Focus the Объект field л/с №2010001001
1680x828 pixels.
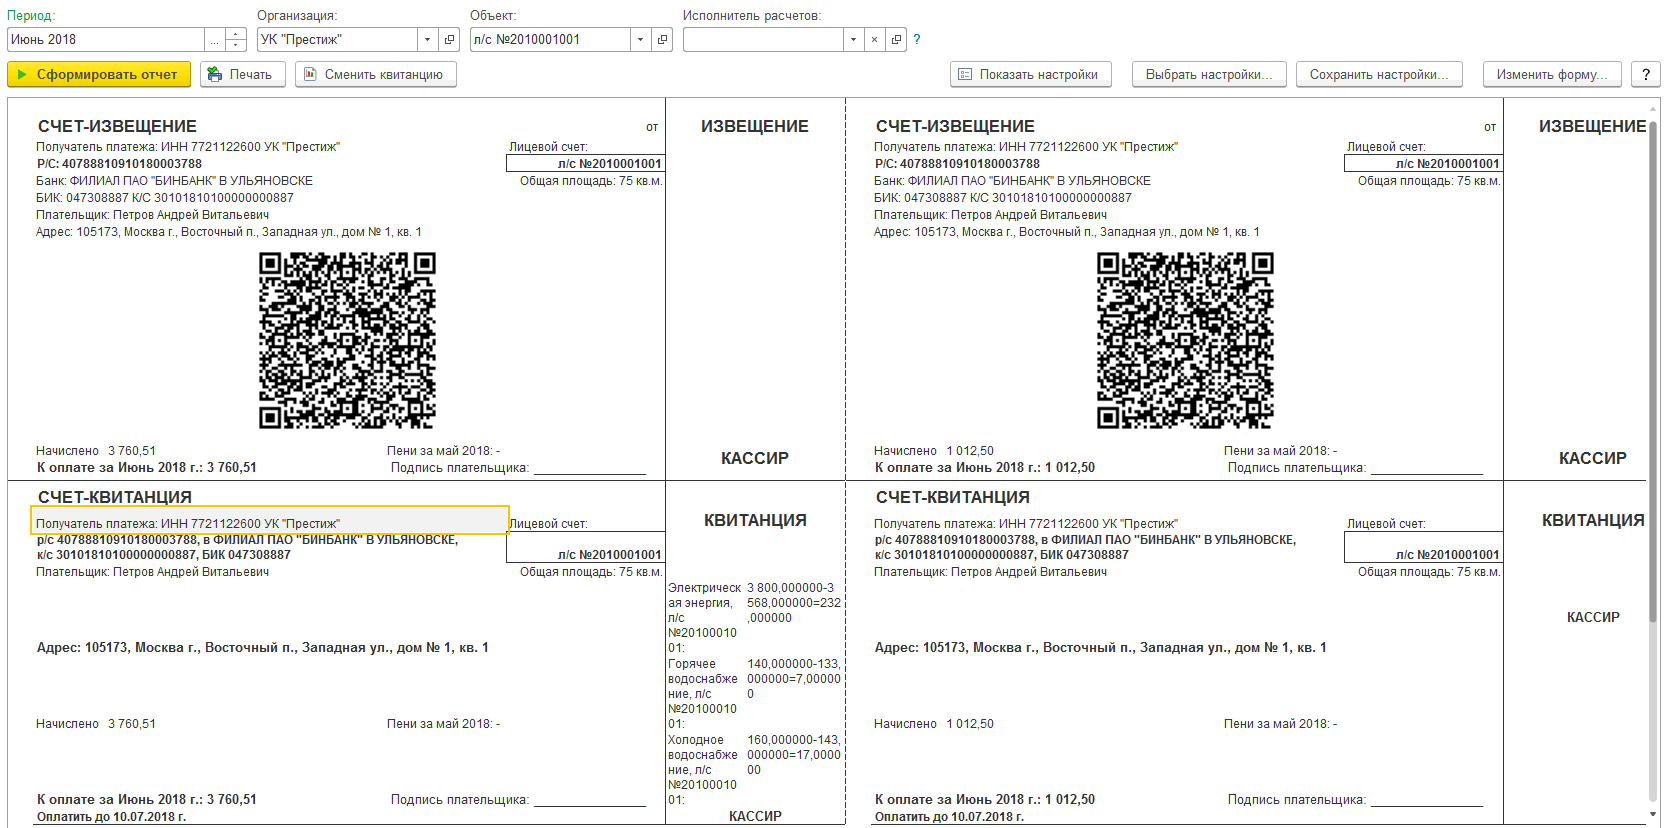click(550, 40)
